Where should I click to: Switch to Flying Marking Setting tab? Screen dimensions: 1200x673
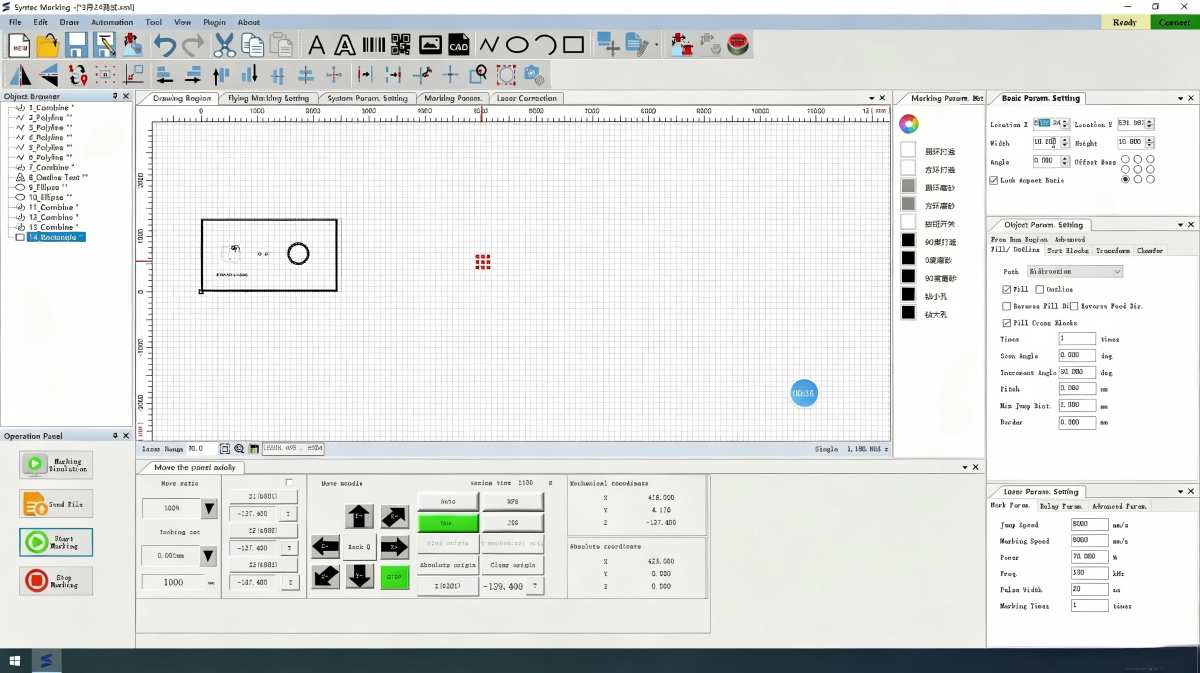[268, 98]
